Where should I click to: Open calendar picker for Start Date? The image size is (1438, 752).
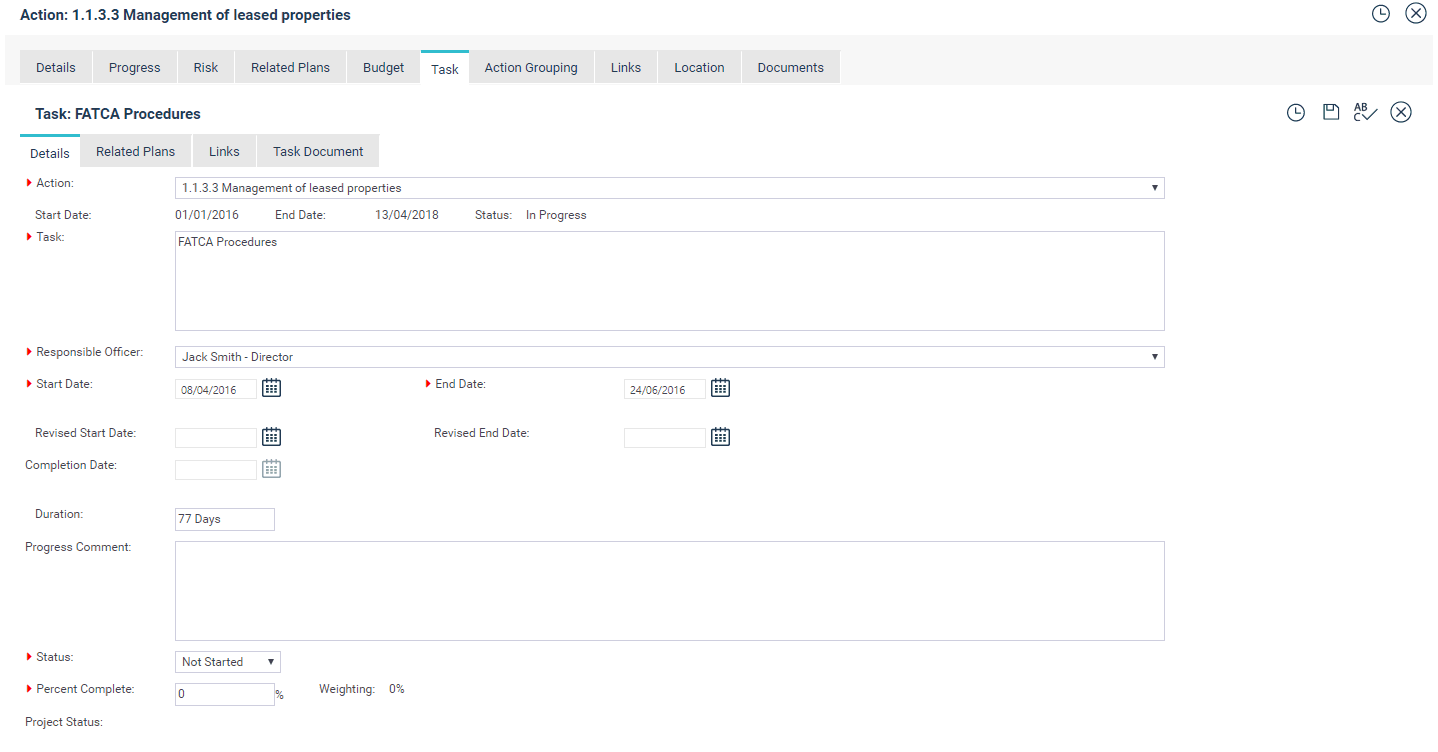[271, 388]
